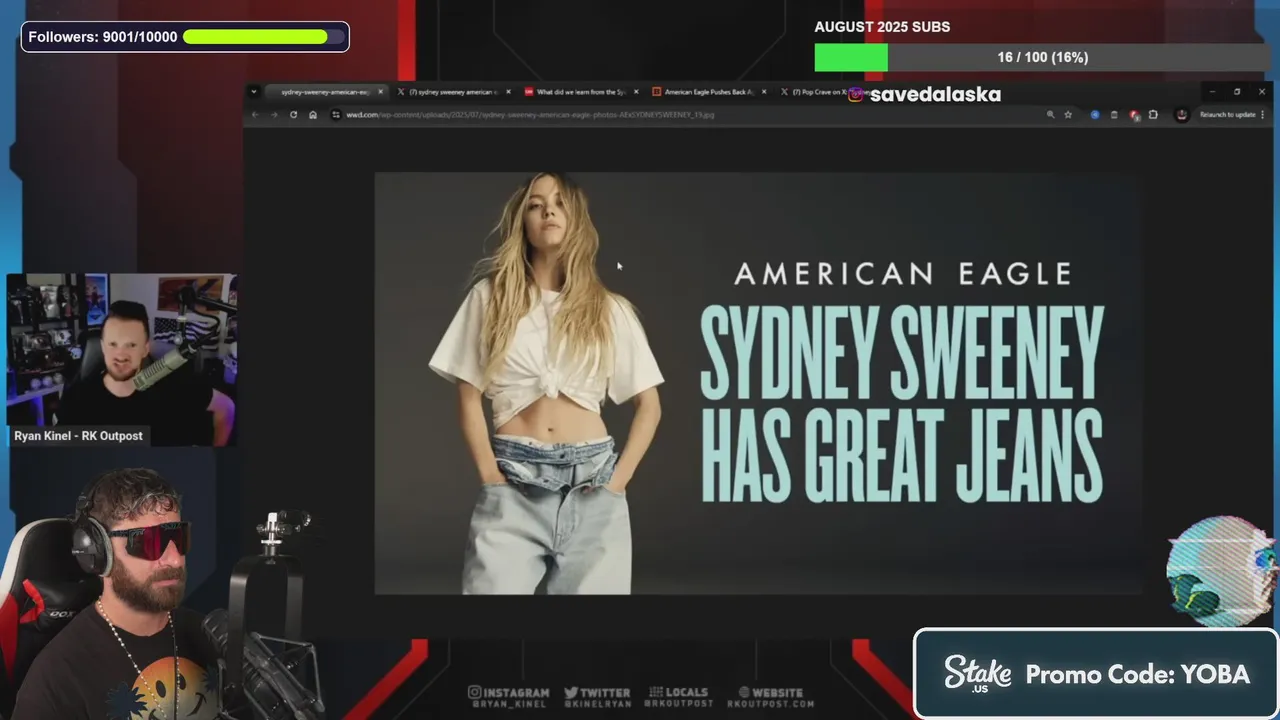Go to the browser home page
This screenshot has height=720, width=1280.
tap(313, 115)
